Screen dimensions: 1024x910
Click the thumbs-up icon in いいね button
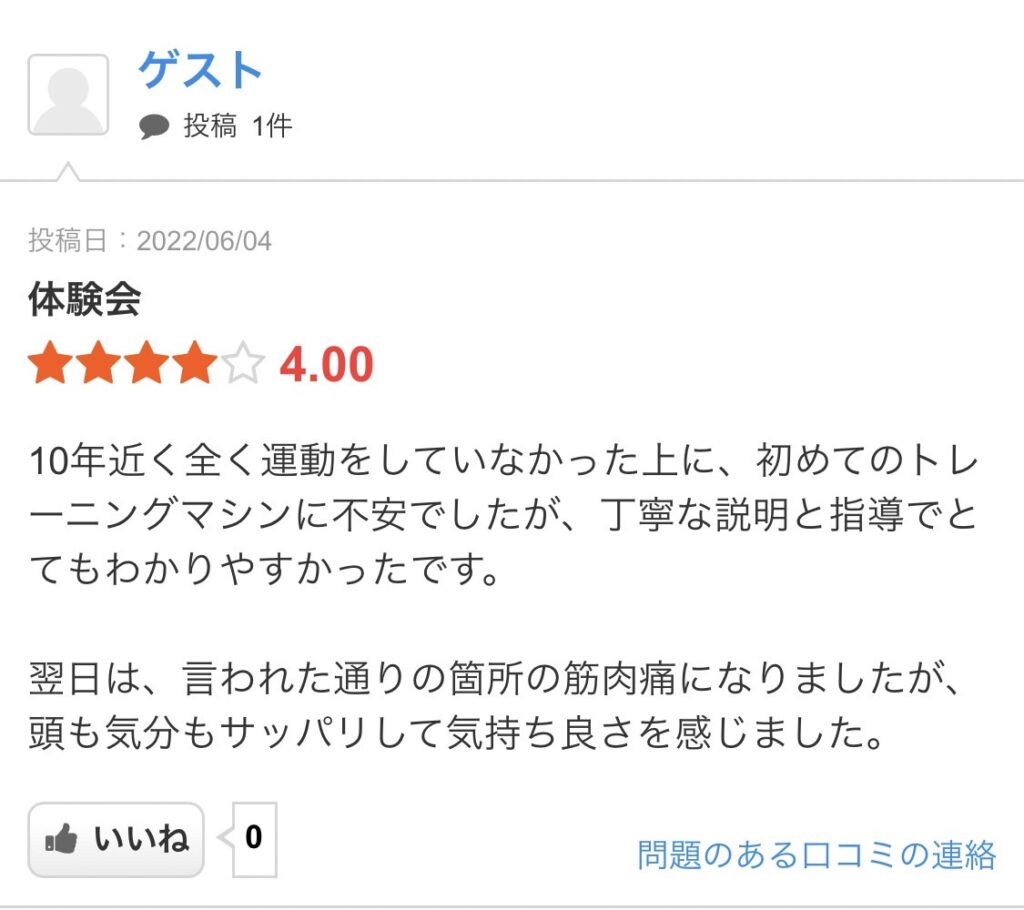(61, 838)
